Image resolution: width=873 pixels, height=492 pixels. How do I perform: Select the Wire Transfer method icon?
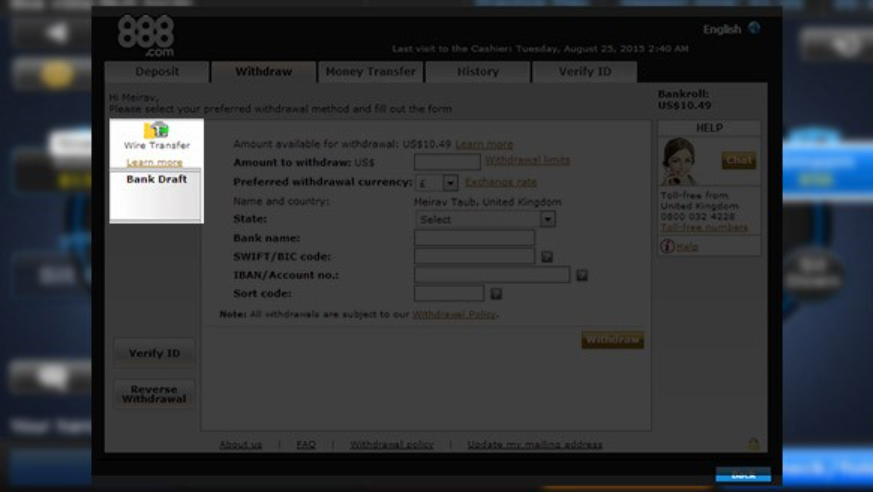(x=156, y=130)
